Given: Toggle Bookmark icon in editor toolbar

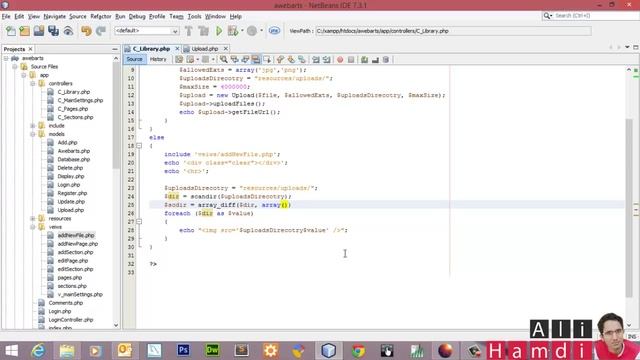Looking at the screenshot, I should coord(302,60).
